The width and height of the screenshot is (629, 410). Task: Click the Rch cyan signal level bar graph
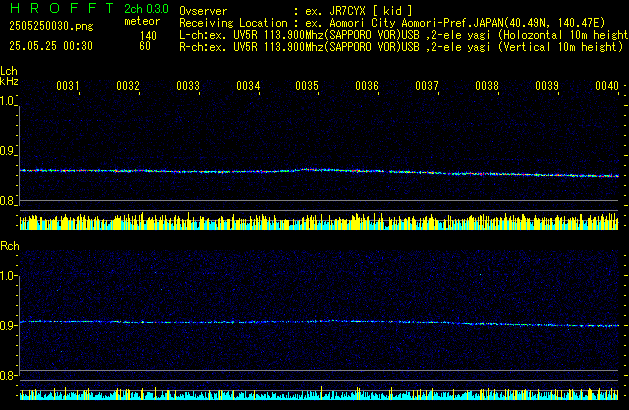tap(319, 393)
